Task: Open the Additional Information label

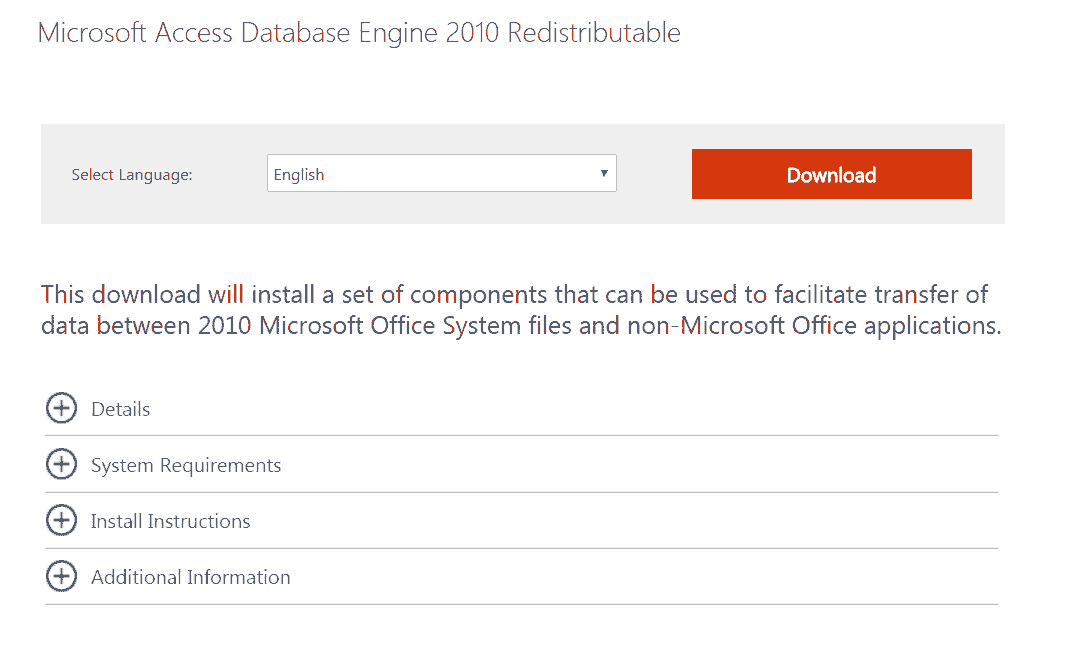Action: 190,577
